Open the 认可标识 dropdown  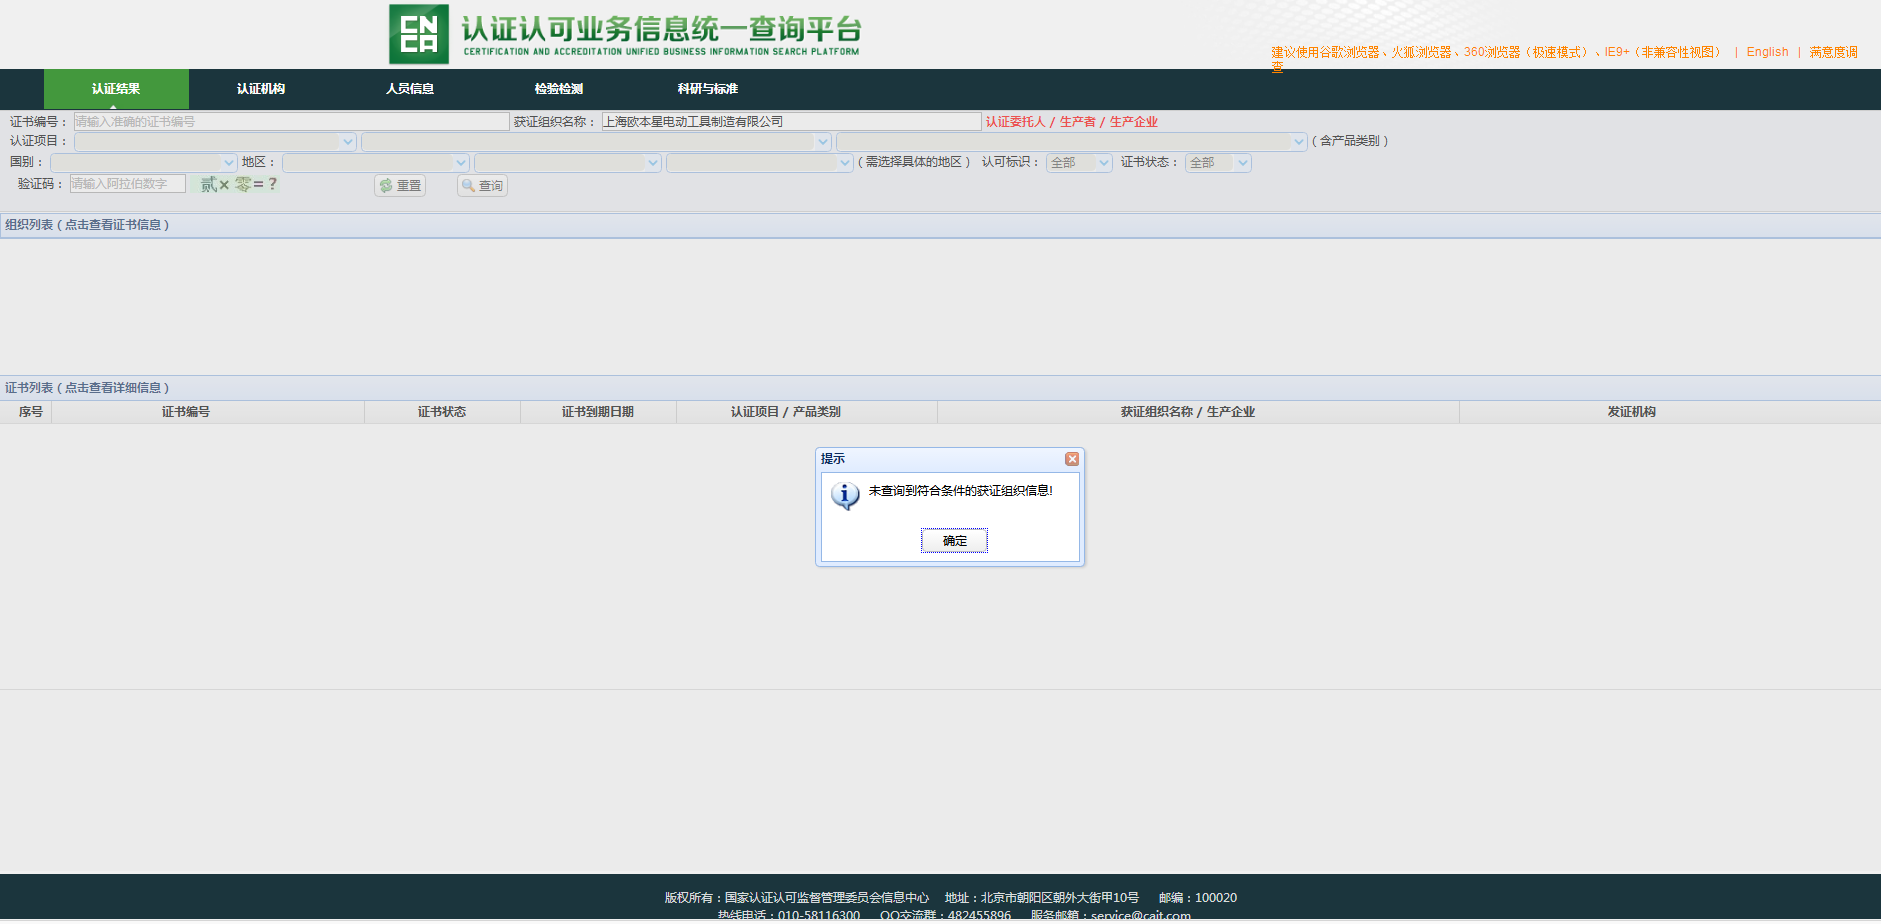click(x=1078, y=163)
